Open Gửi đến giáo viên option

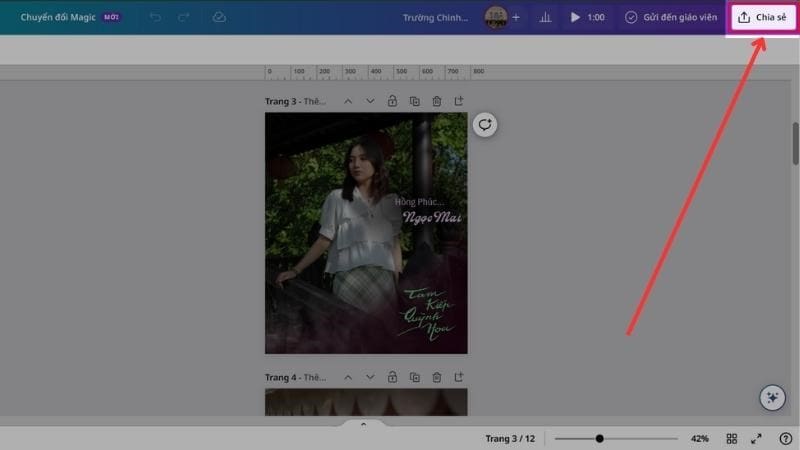[671, 18]
